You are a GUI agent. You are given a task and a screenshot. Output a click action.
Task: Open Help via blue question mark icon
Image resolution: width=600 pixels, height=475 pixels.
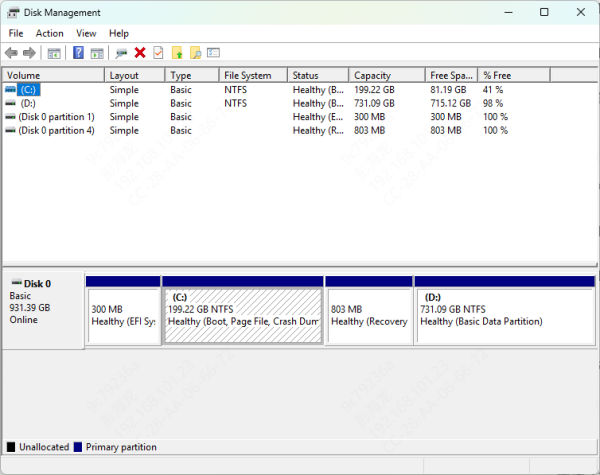78,53
